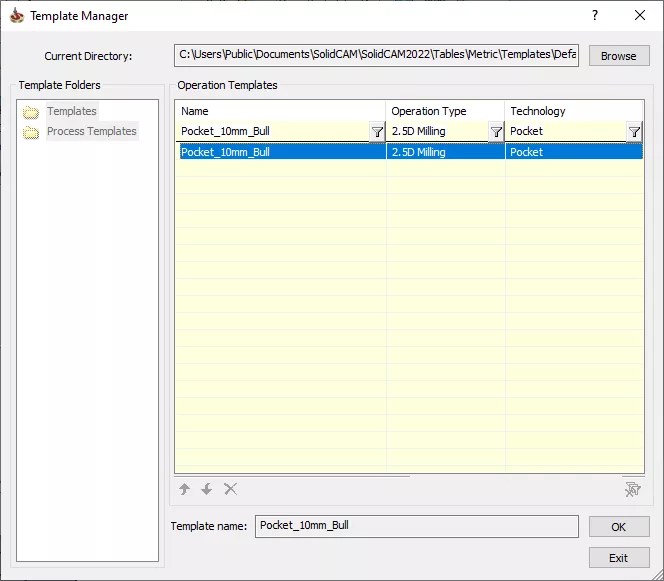664x581 pixels.
Task: Click the Exit button
Action: pyautogui.click(x=618, y=558)
